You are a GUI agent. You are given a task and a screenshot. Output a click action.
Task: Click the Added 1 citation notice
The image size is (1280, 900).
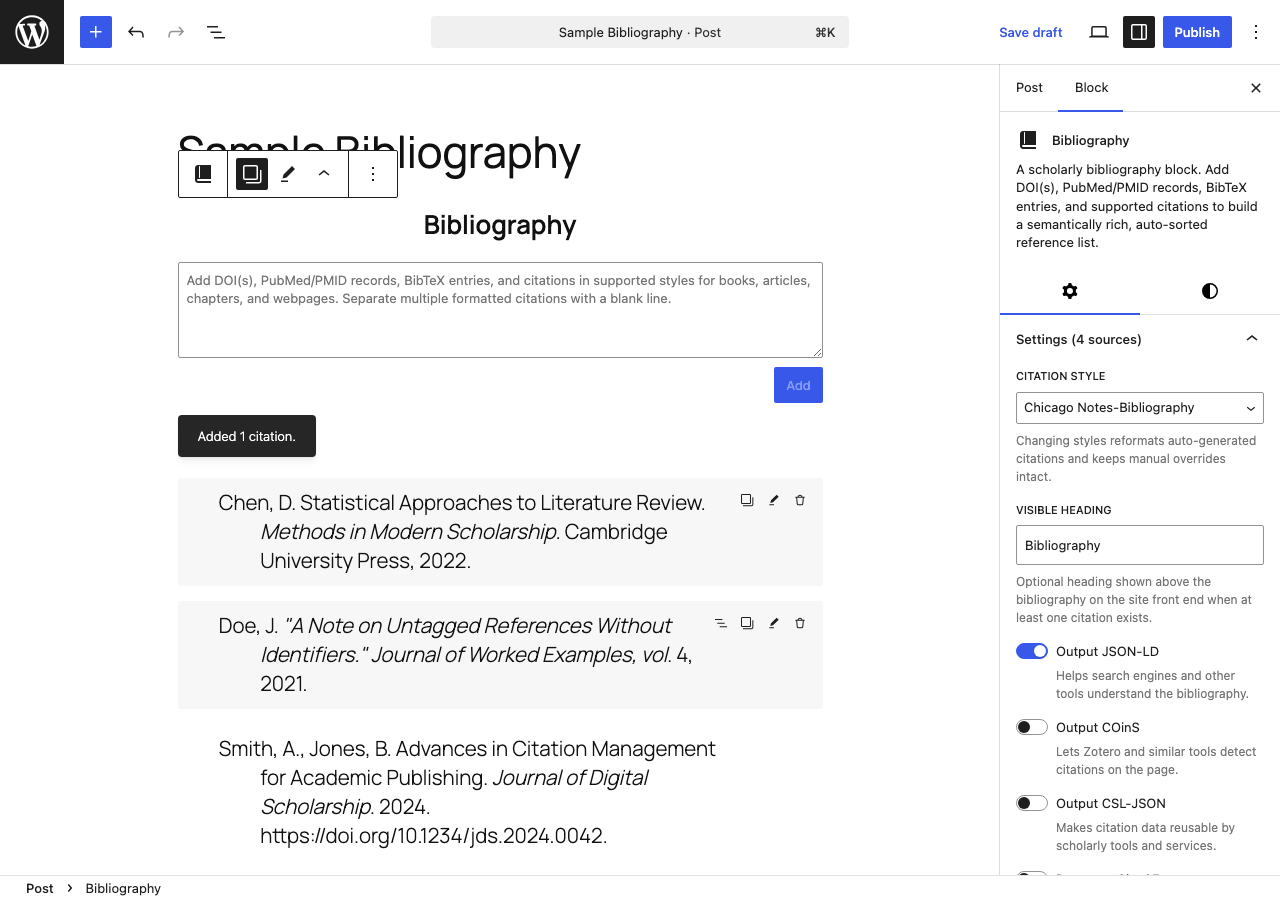click(247, 436)
